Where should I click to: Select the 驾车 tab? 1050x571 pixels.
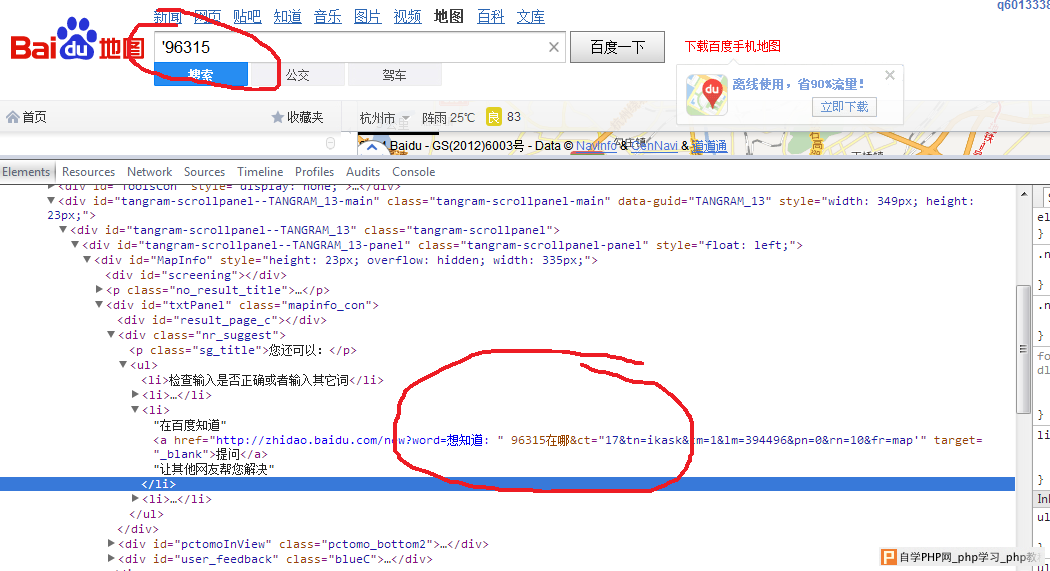click(x=394, y=75)
